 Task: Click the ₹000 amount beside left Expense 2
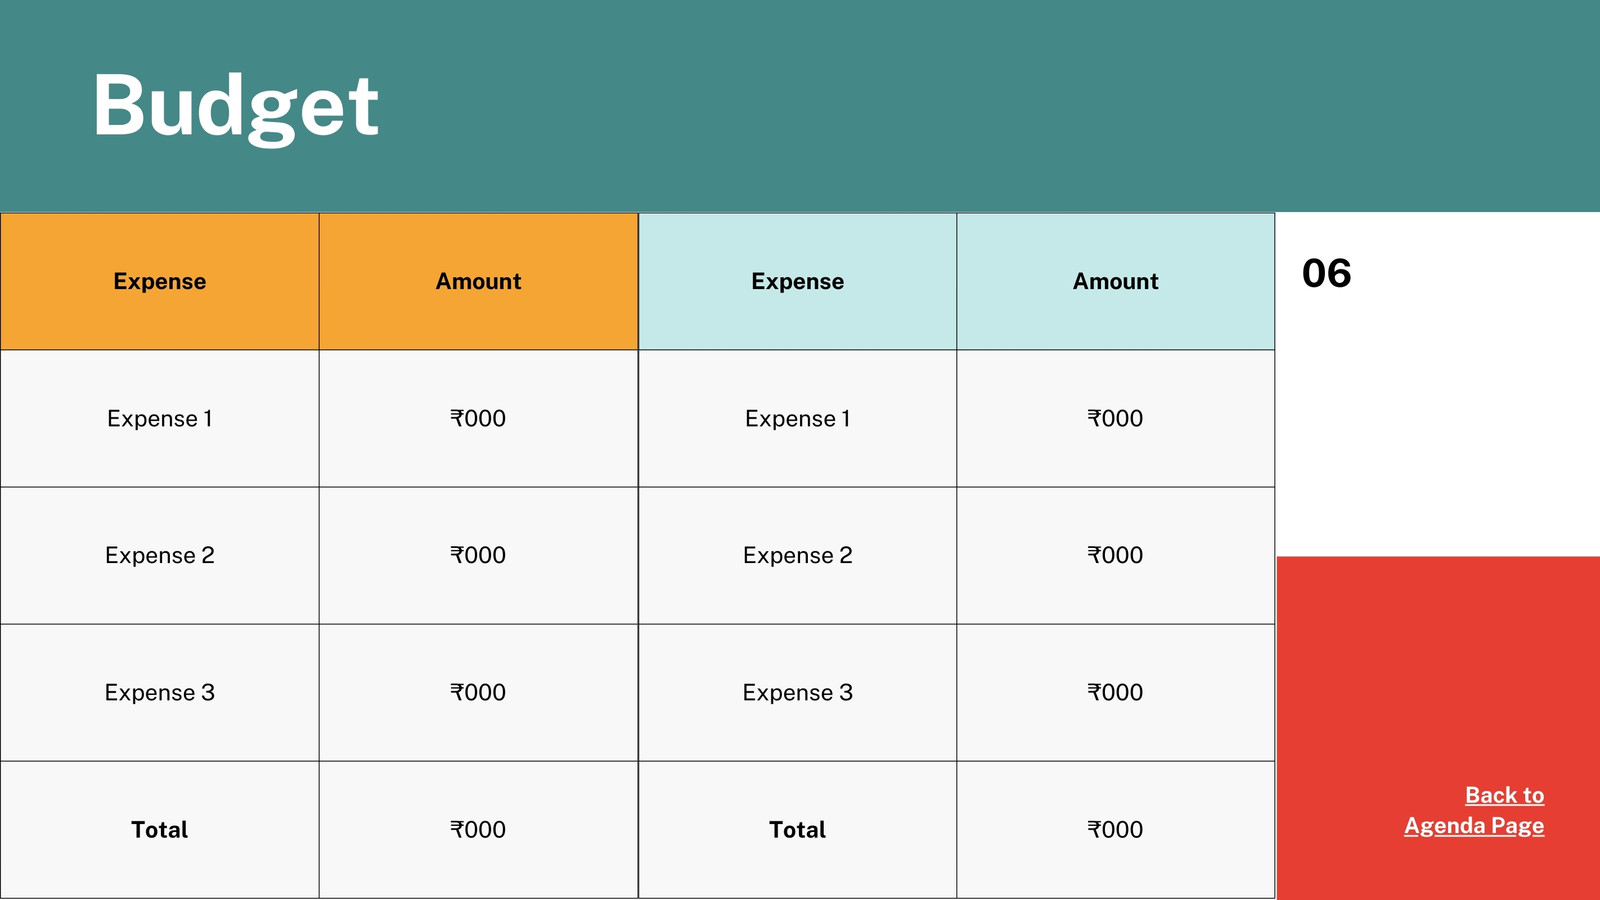(x=478, y=556)
